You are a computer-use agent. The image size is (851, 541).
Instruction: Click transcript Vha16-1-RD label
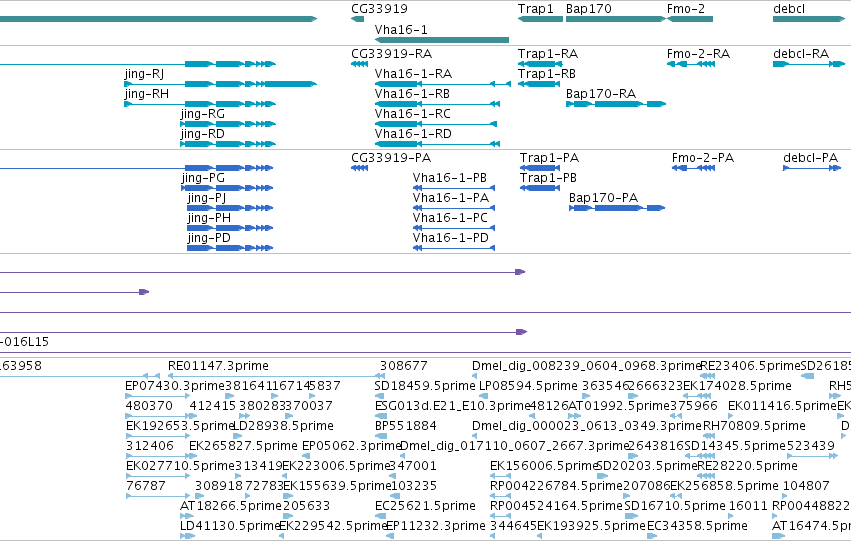coord(413,134)
